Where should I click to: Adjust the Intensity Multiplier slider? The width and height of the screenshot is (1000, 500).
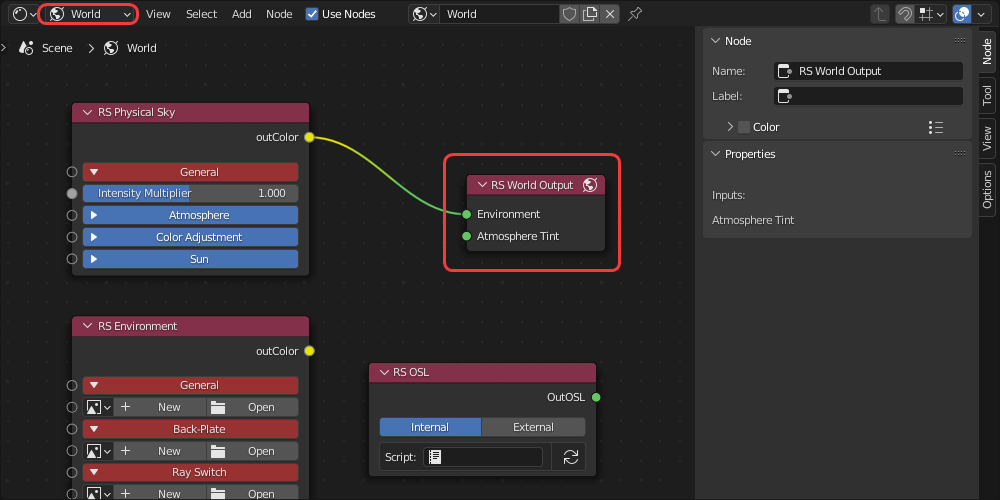[x=190, y=193]
